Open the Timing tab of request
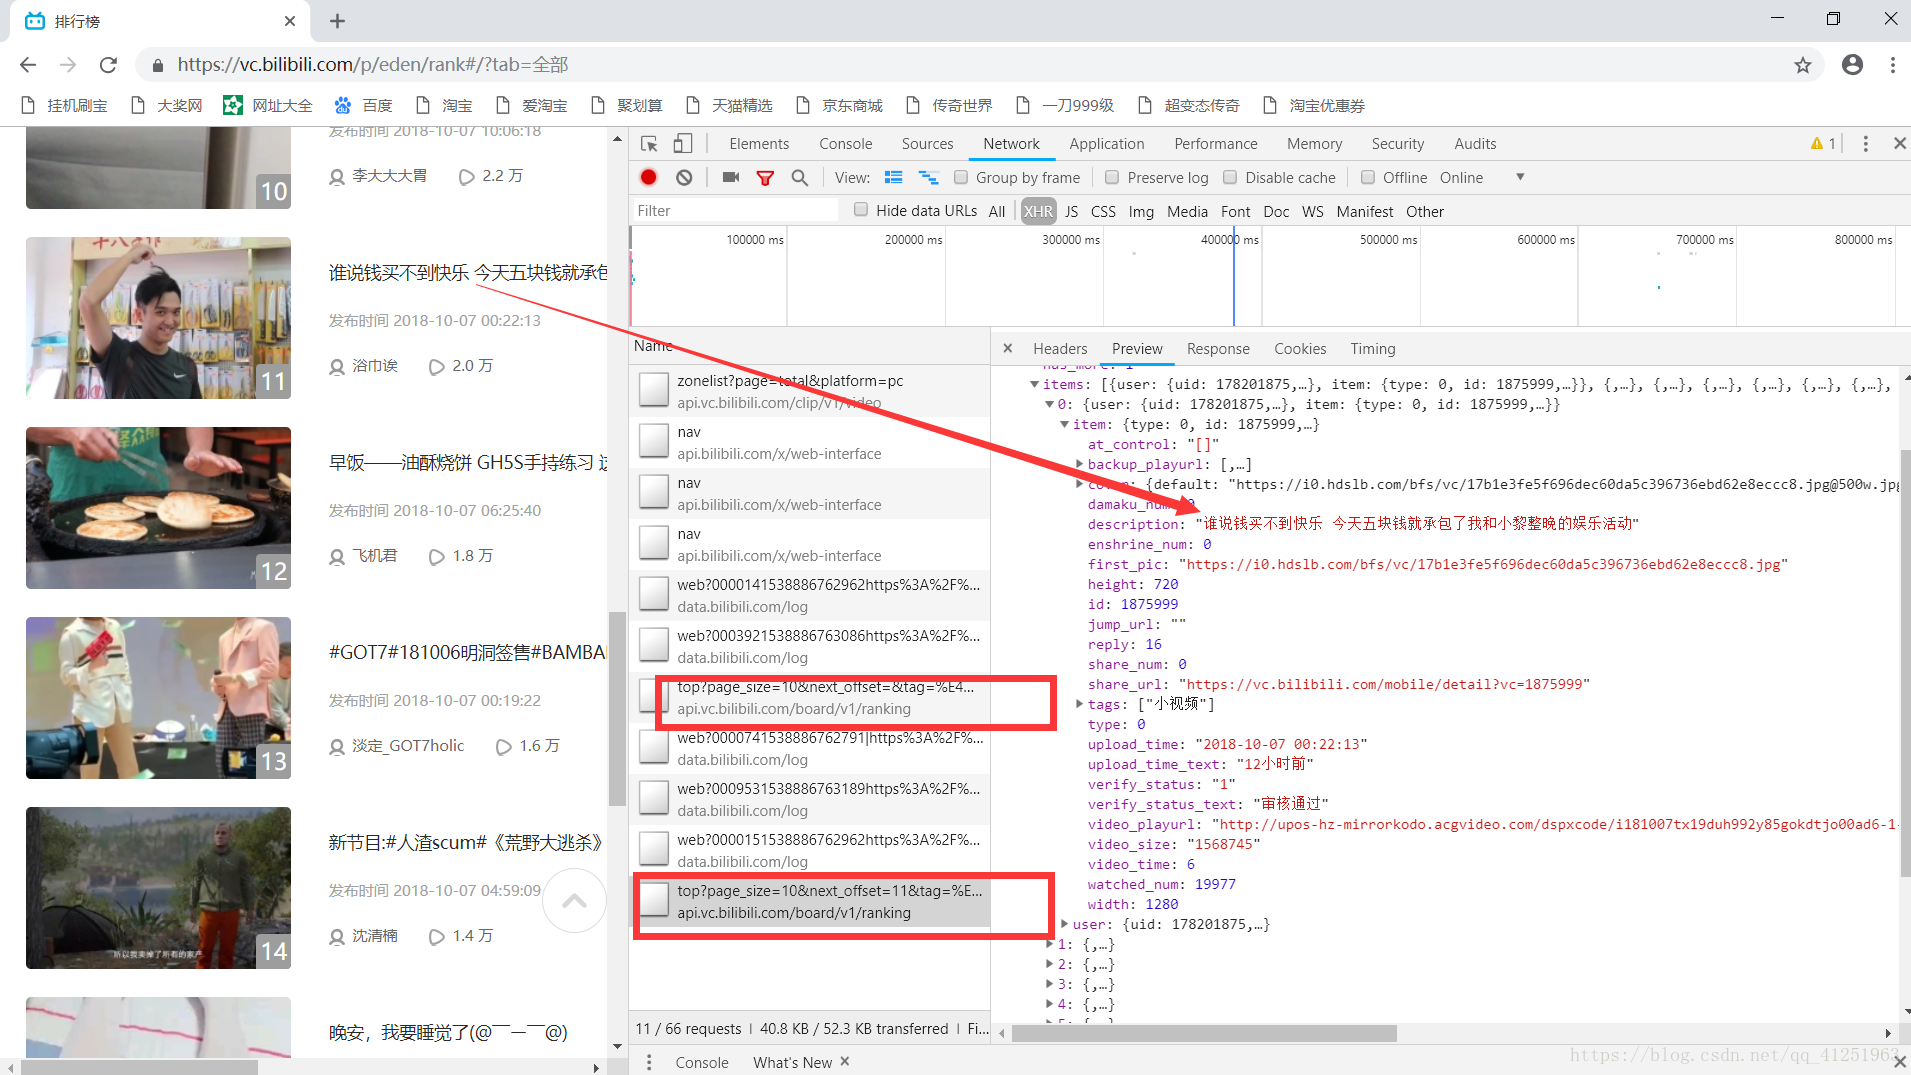Image resolution: width=1911 pixels, height=1075 pixels. [1372, 348]
